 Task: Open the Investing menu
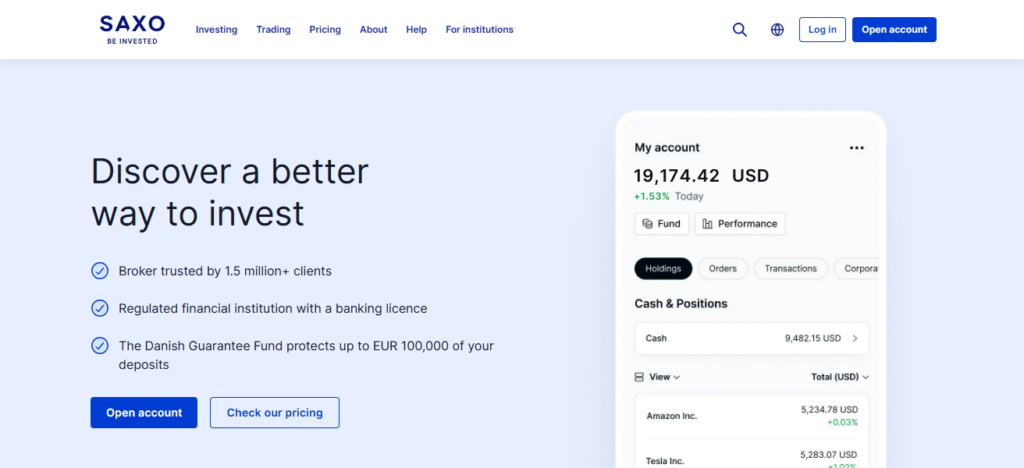point(216,30)
